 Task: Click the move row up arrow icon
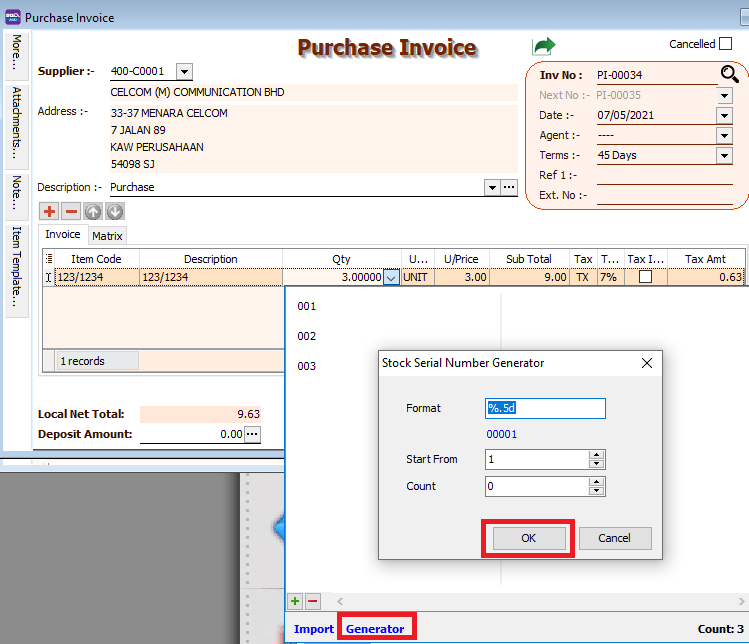pyautogui.click(x=93, y=211)
